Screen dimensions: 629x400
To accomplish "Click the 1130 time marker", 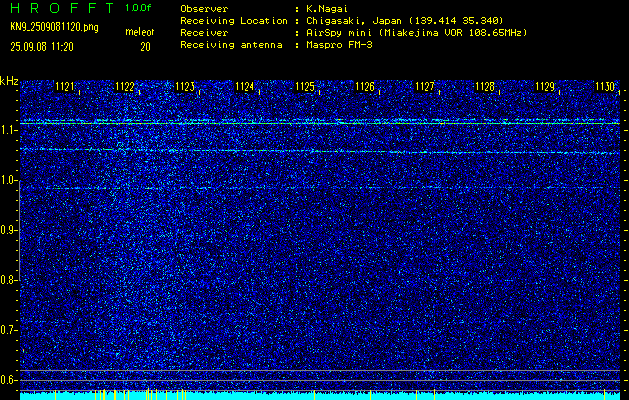I will tap(605, 87).
